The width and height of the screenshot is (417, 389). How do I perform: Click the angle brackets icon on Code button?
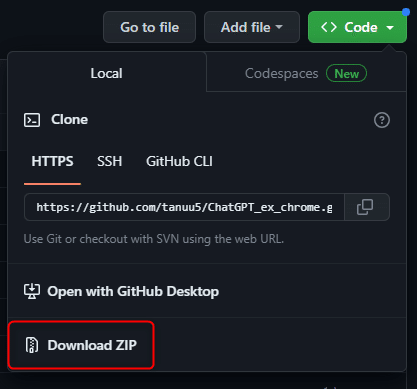329,27
